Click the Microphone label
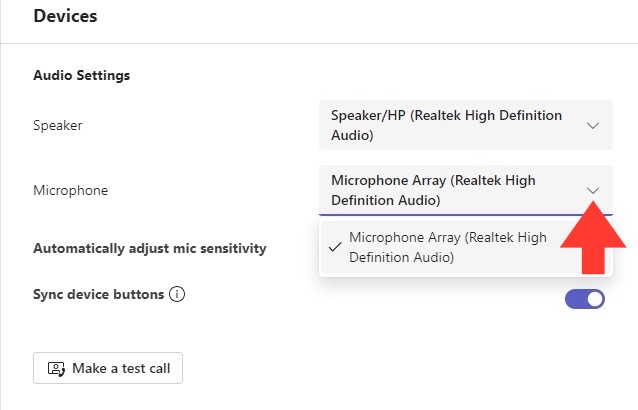This screenshot has width=638, height=410. tap(71, 190)
